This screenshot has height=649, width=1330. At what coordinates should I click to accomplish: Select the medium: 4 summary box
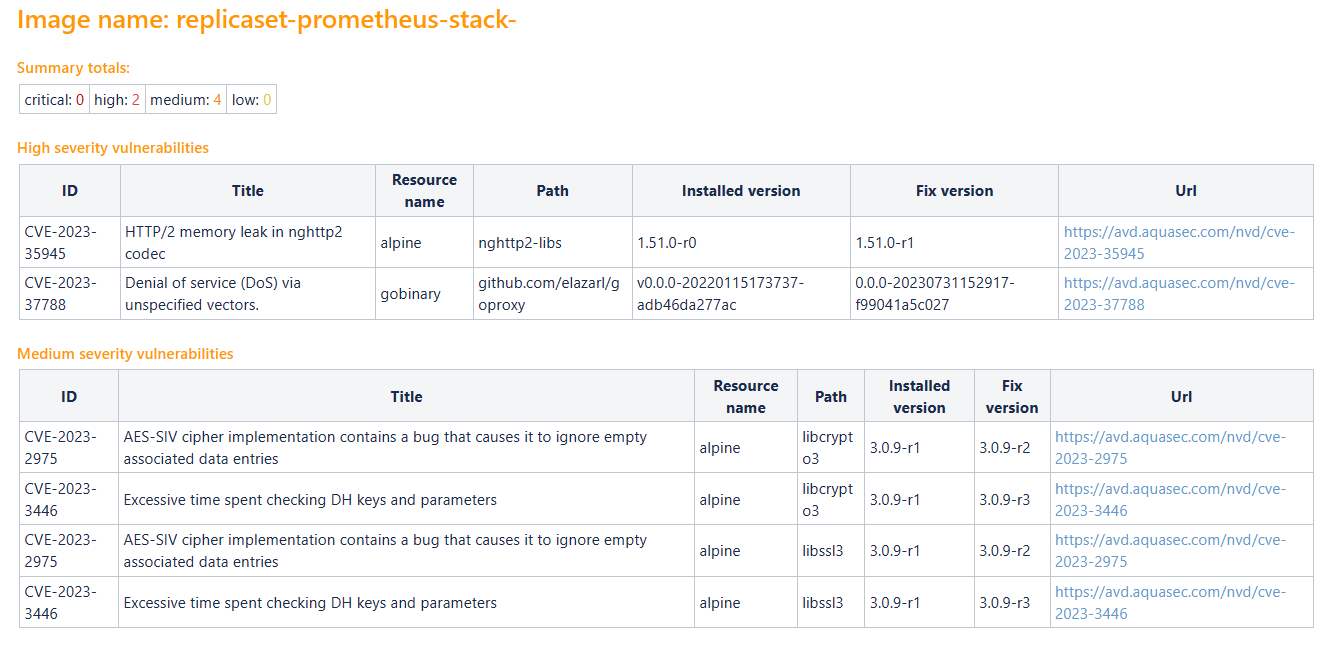[186, 99]
